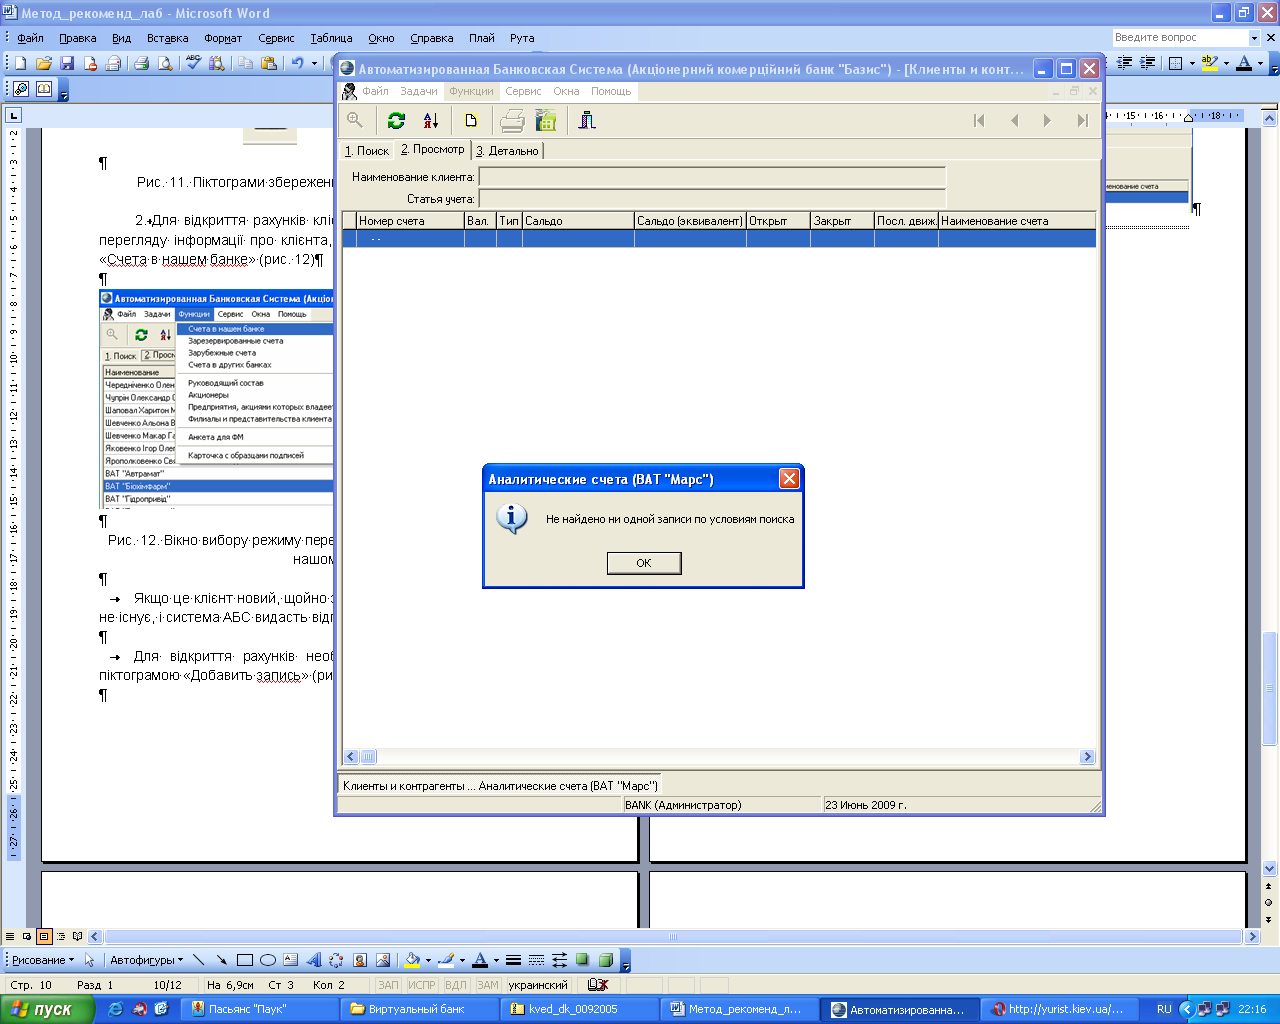The height and width of the screenshot is (1024, 1280).
Task: Open the Помощь menu in the bank system
Action: [x=611, y=91]
